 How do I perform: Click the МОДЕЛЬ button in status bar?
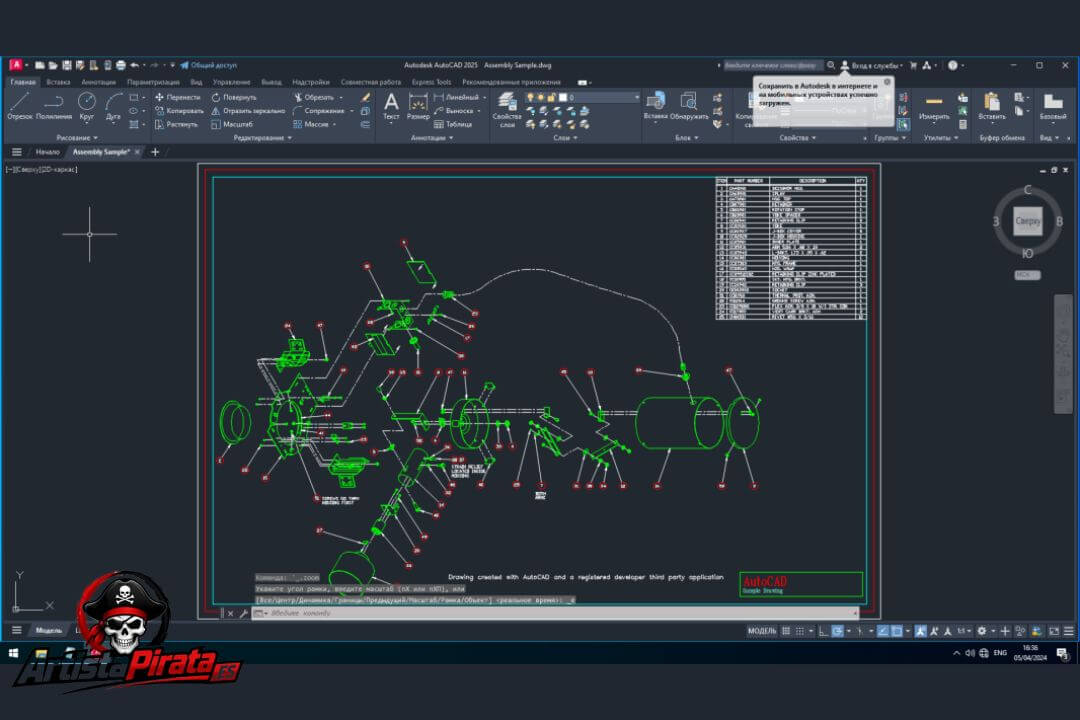762,630
